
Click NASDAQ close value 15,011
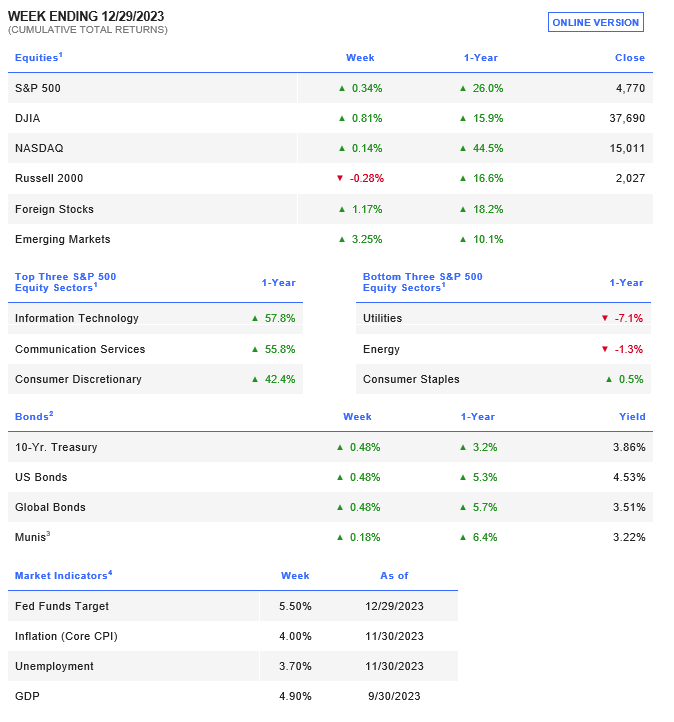tap(627, 148)
